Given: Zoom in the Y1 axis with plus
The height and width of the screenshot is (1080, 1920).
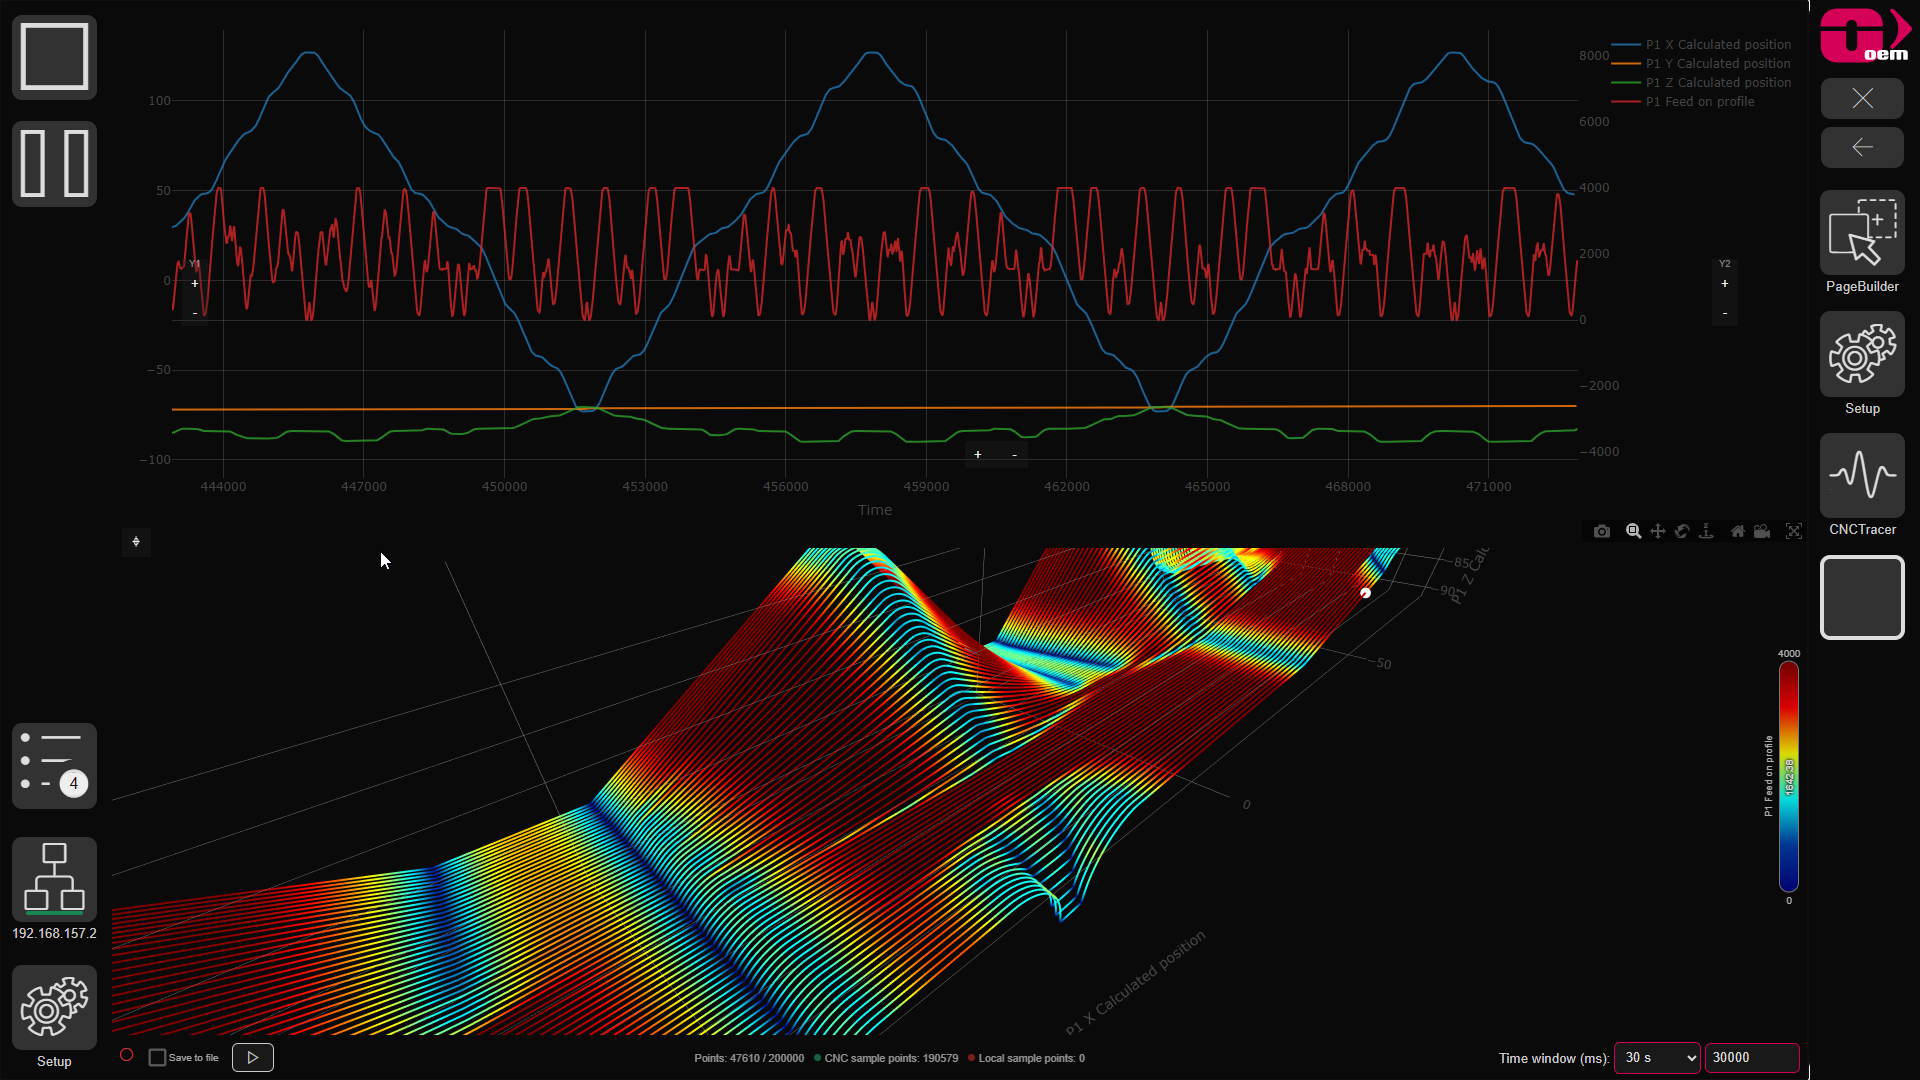Looking at the screenshot, I should click(195, 284).
